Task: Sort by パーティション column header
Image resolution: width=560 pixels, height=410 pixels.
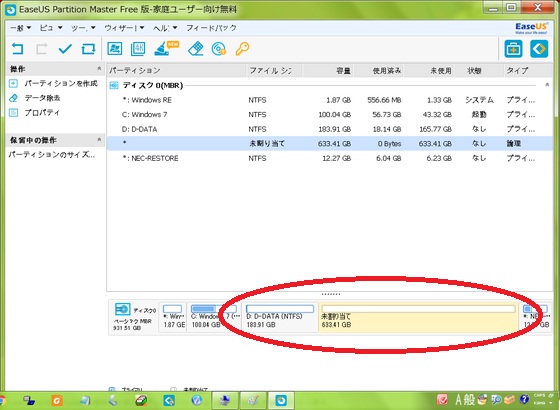Action: tap(176, 70)
